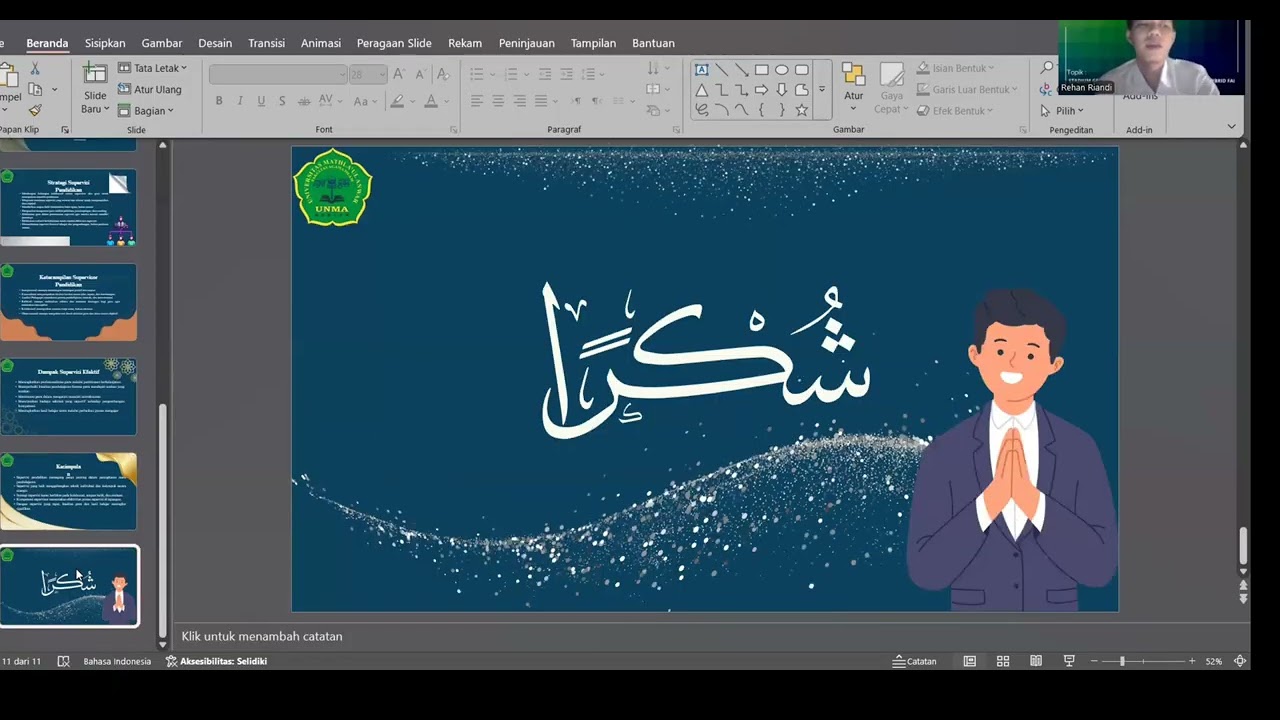Viewport: 1280px width, 720px height.
Task: Click Garis Luar Bentuk outline button
Action: coord(966,89)
